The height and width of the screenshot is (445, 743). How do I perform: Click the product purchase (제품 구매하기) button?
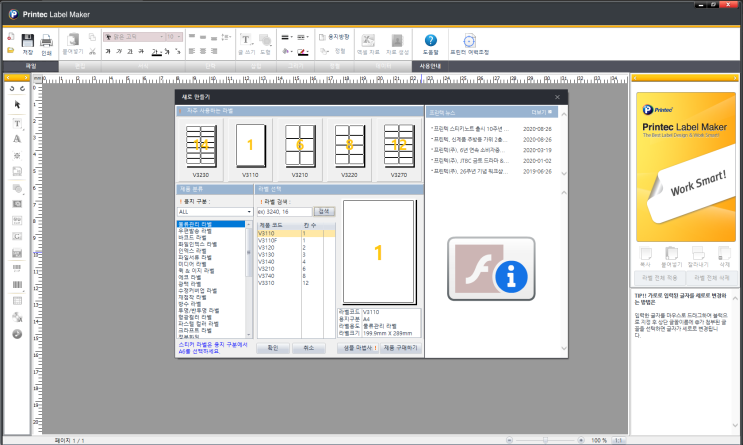(x=400, y=348)
